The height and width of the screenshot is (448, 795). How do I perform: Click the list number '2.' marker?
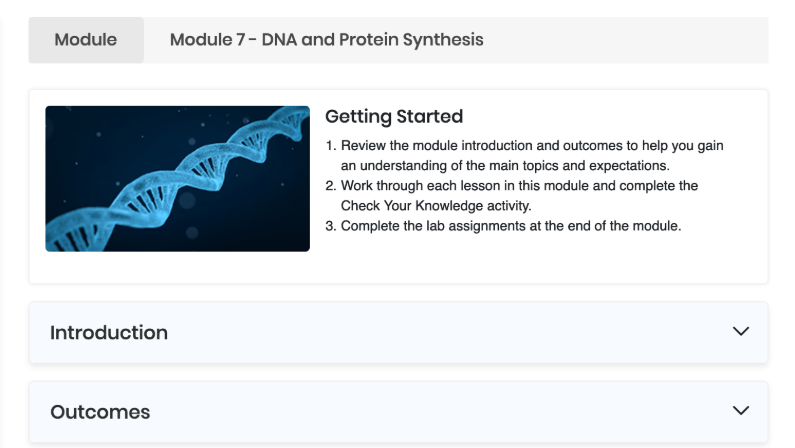[331, 186]
